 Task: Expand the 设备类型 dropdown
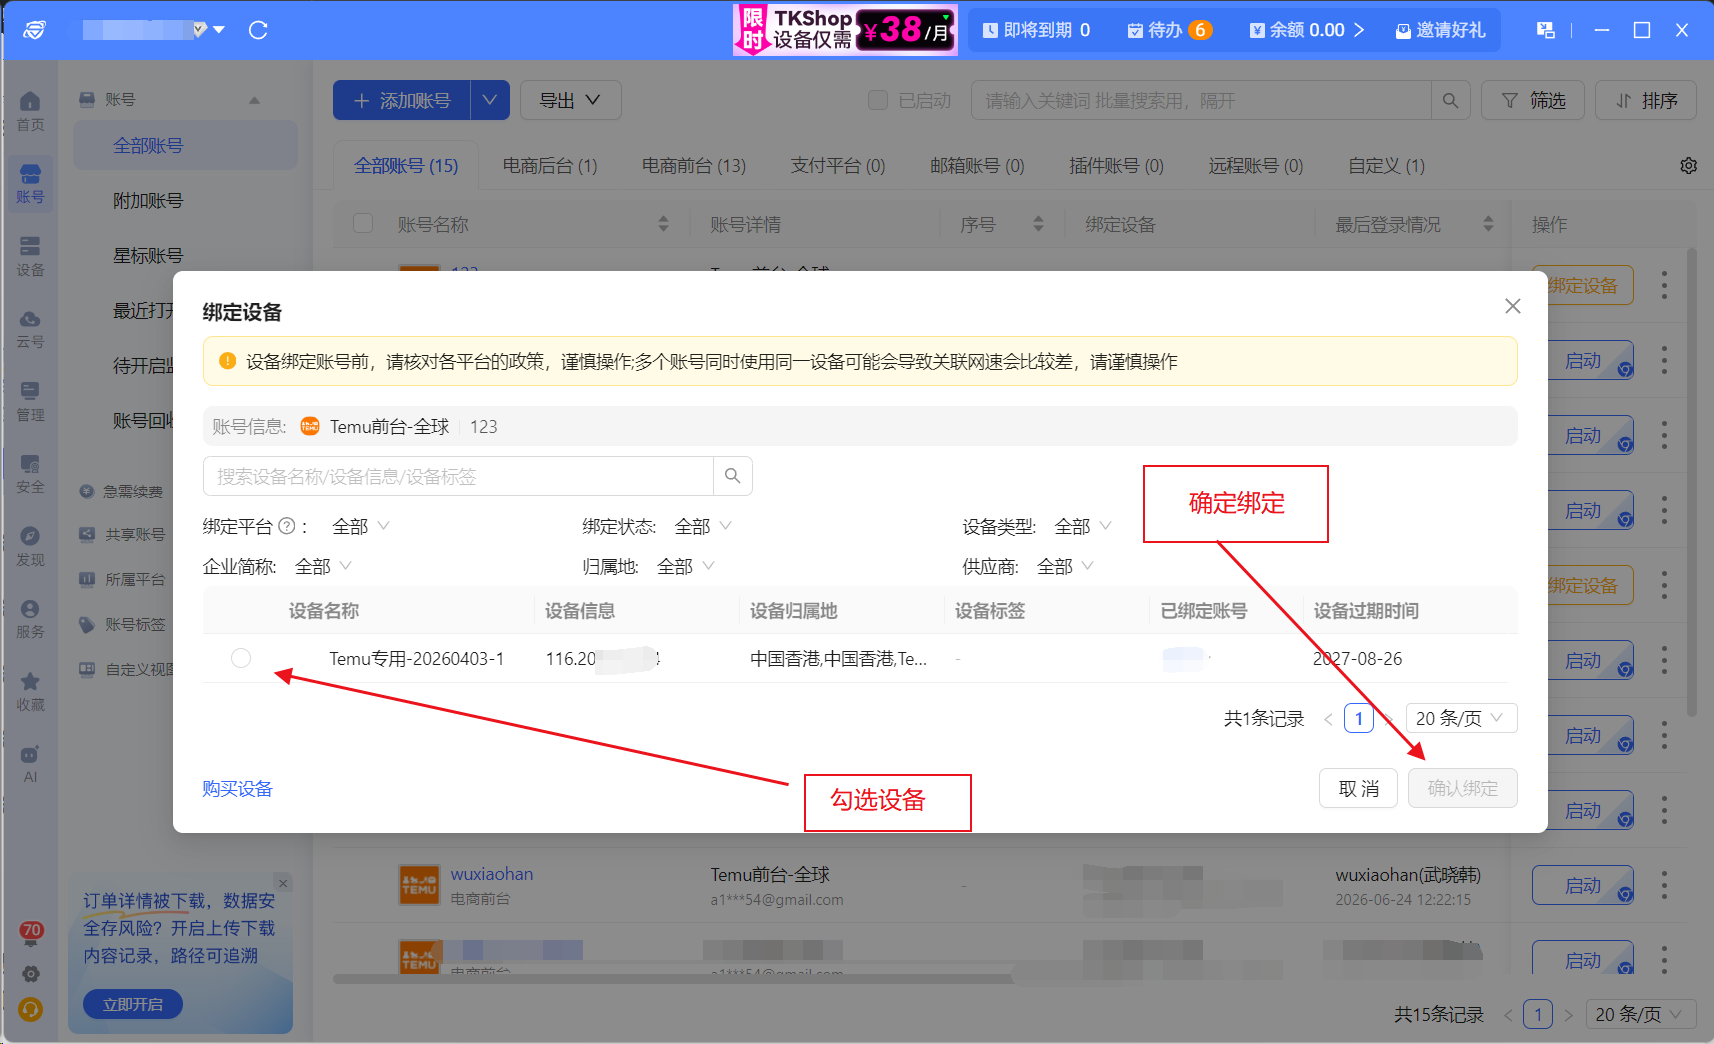point(1083,526)
